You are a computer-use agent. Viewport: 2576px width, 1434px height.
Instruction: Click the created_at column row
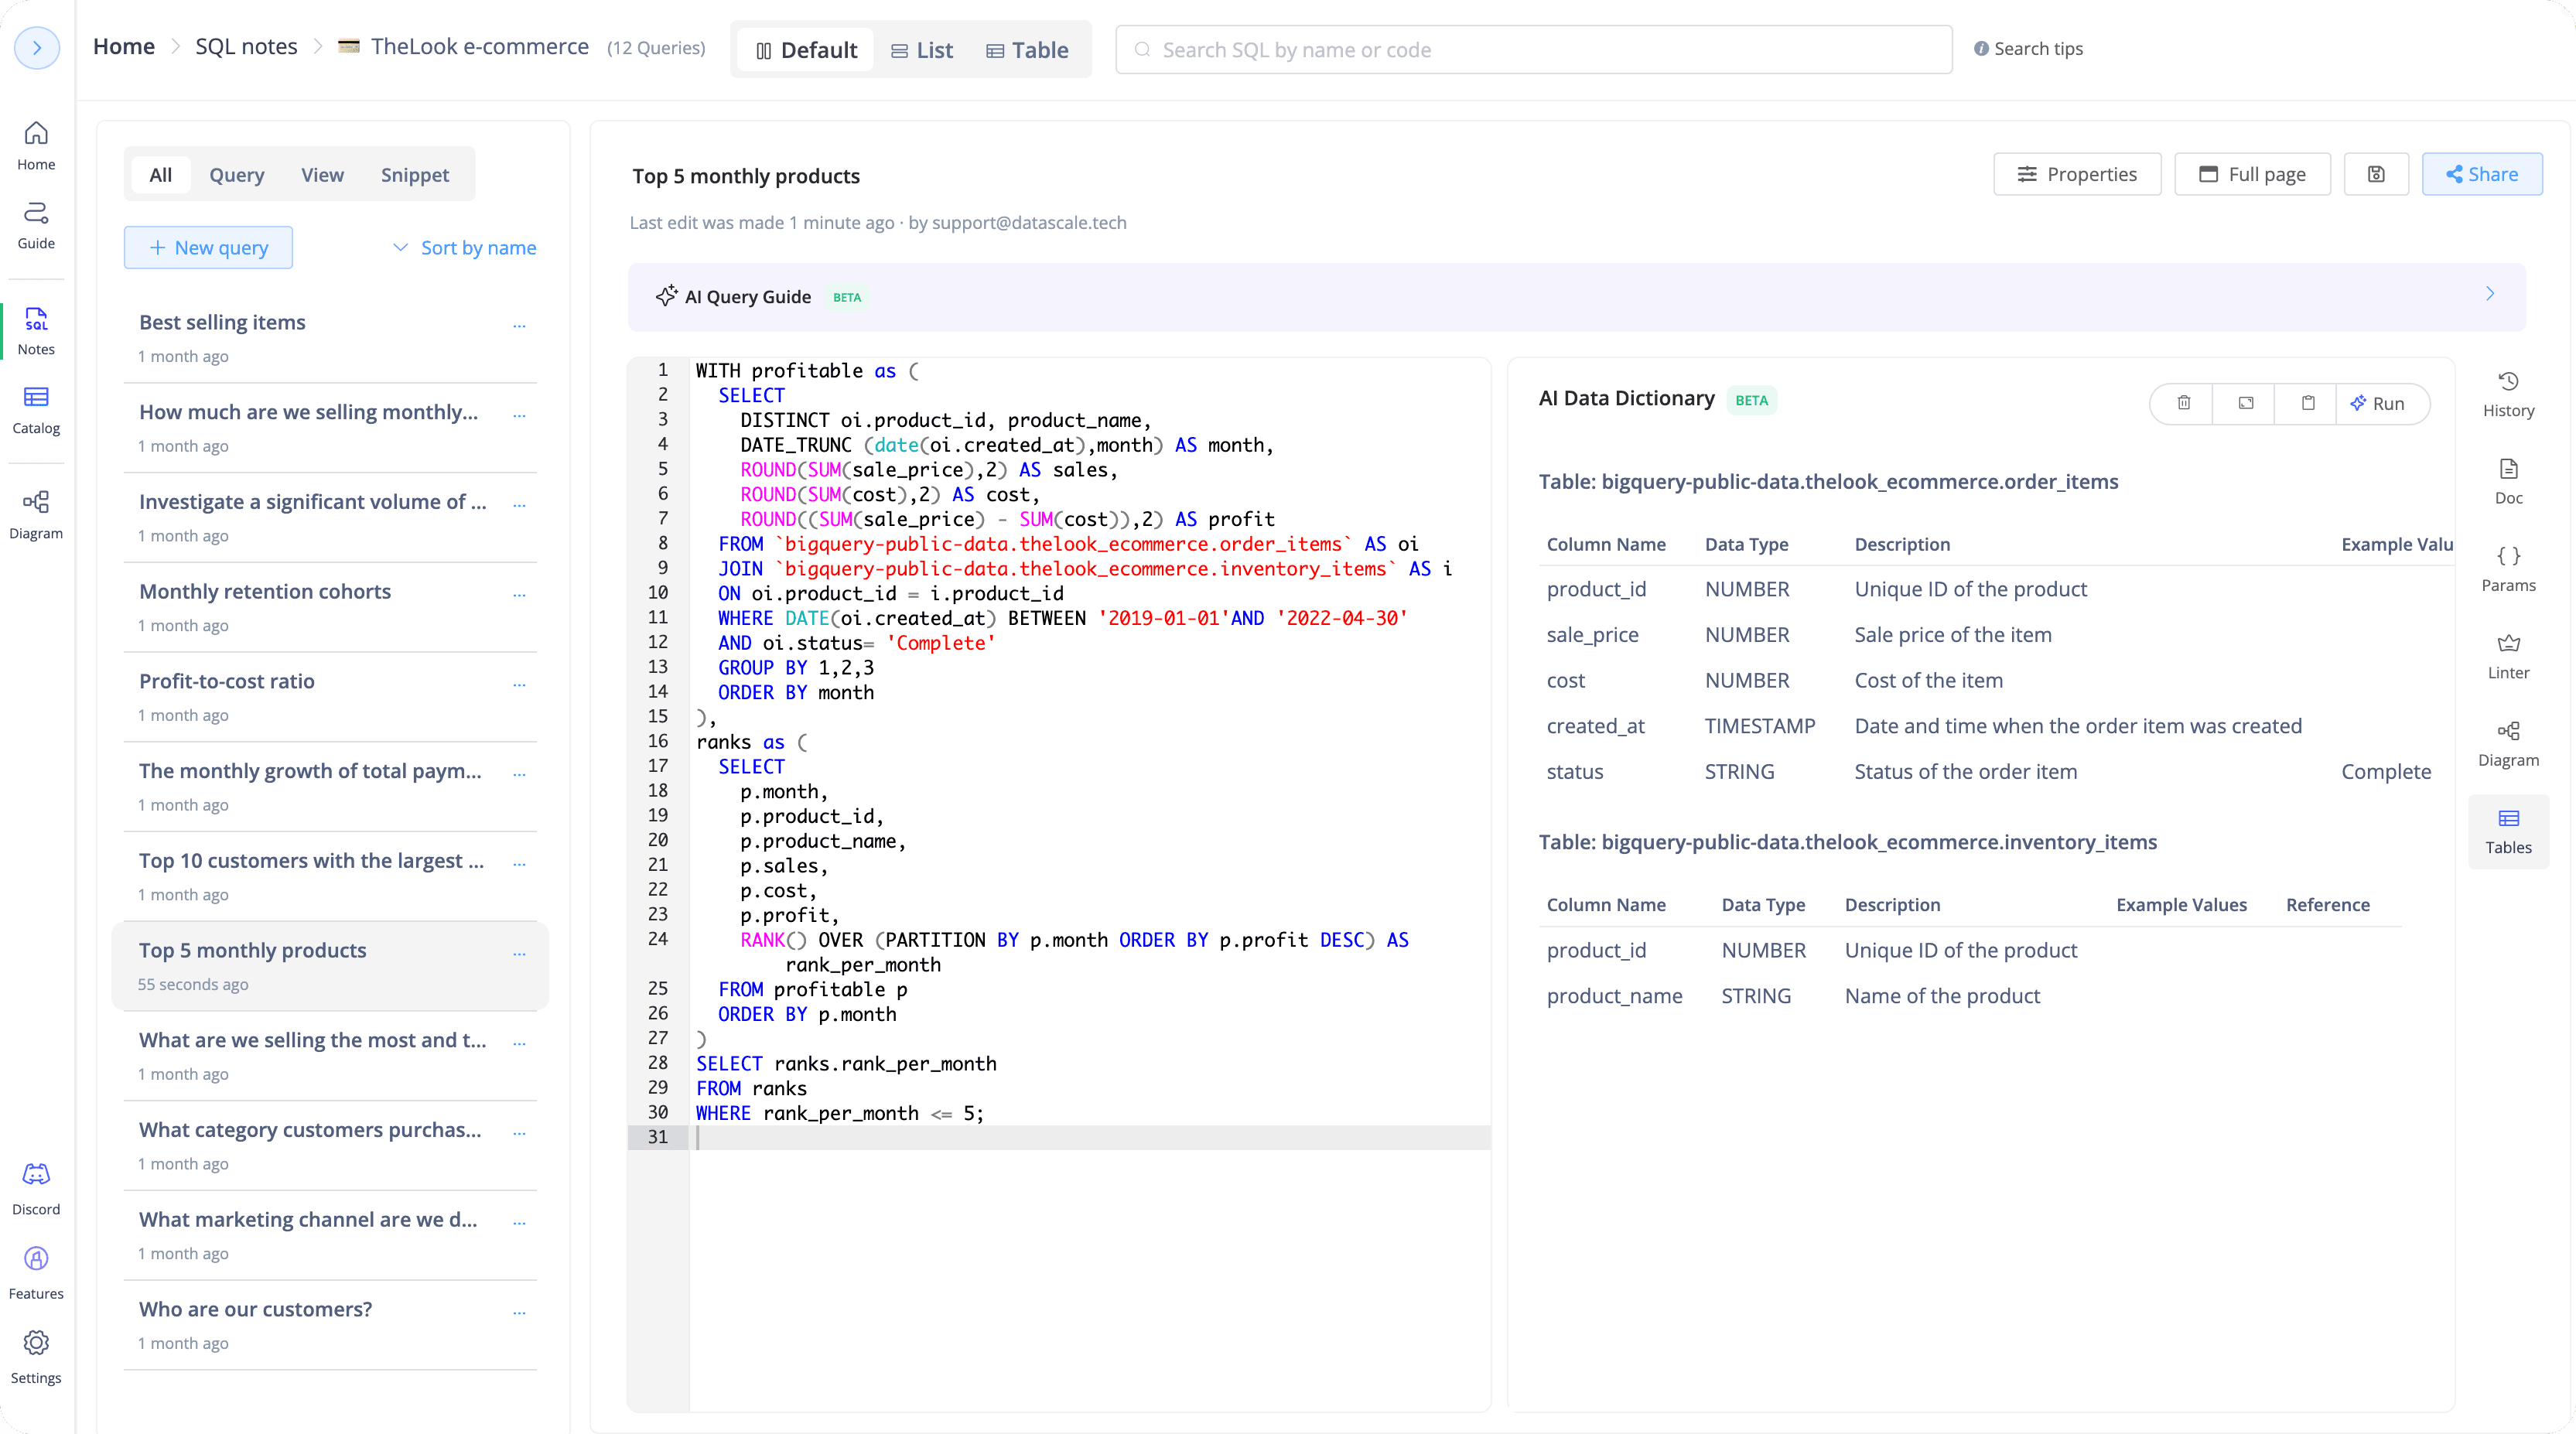(1995, 726)
